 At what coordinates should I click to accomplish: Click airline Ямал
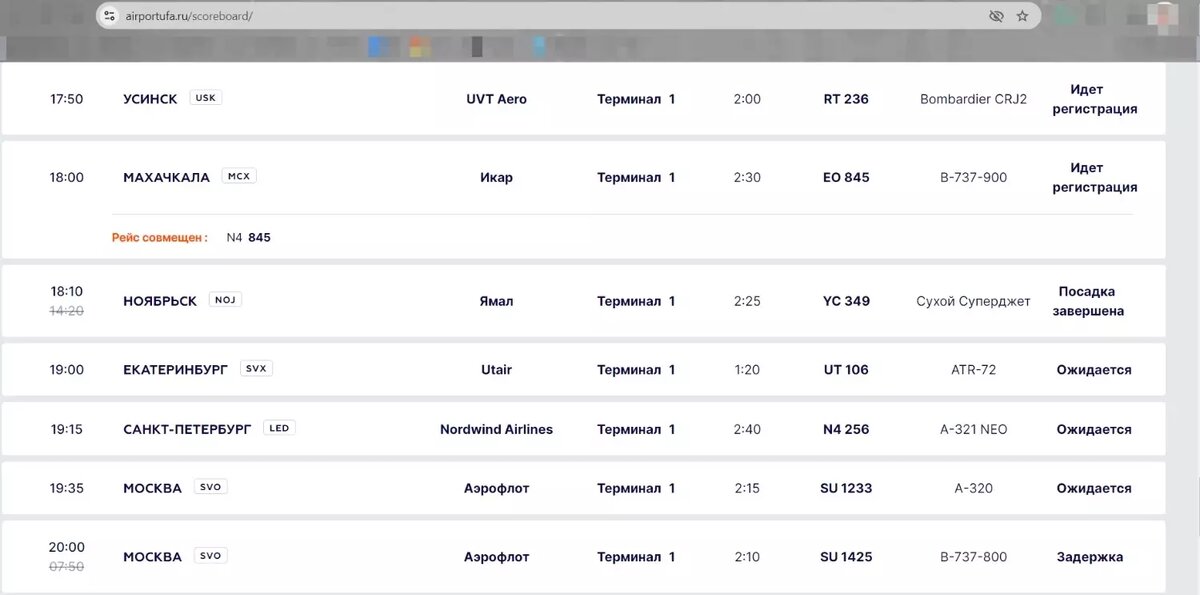pyautogui.click(x=496, y=301)
